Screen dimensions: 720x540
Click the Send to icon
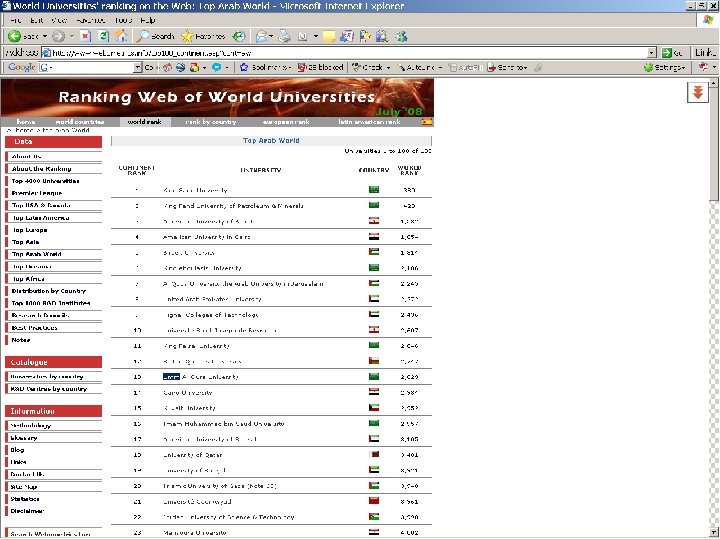(x=491, y=68)
